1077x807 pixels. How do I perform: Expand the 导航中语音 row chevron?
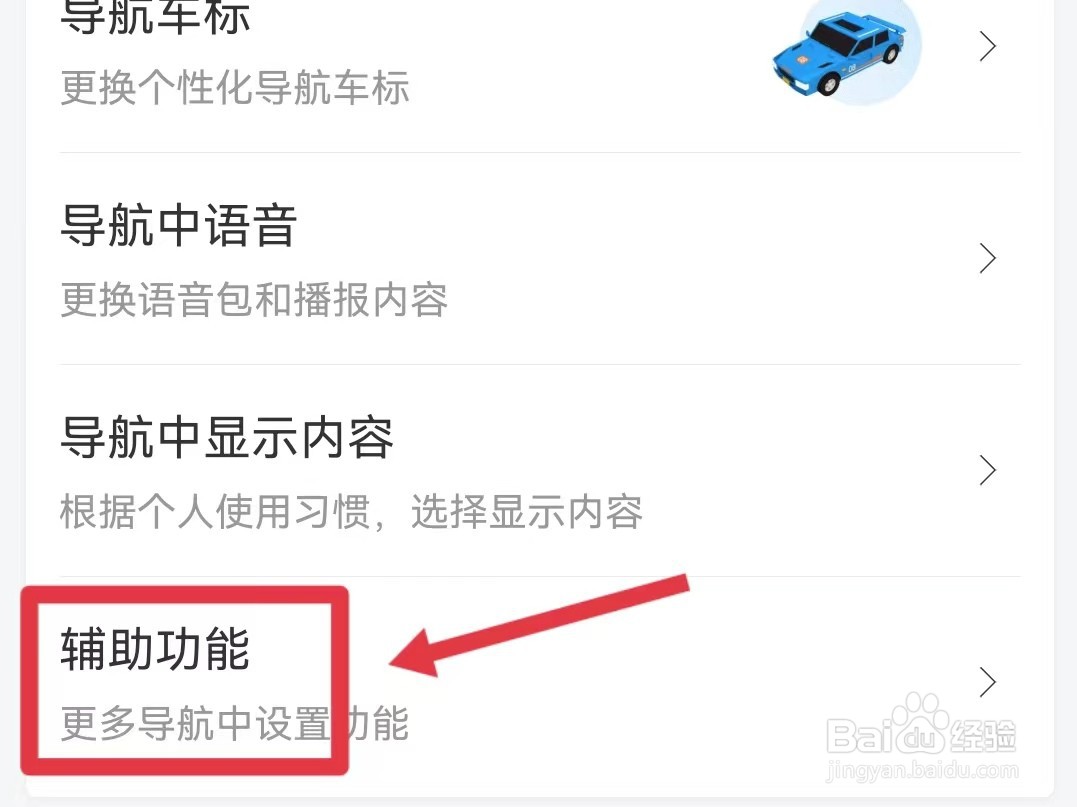988,258
